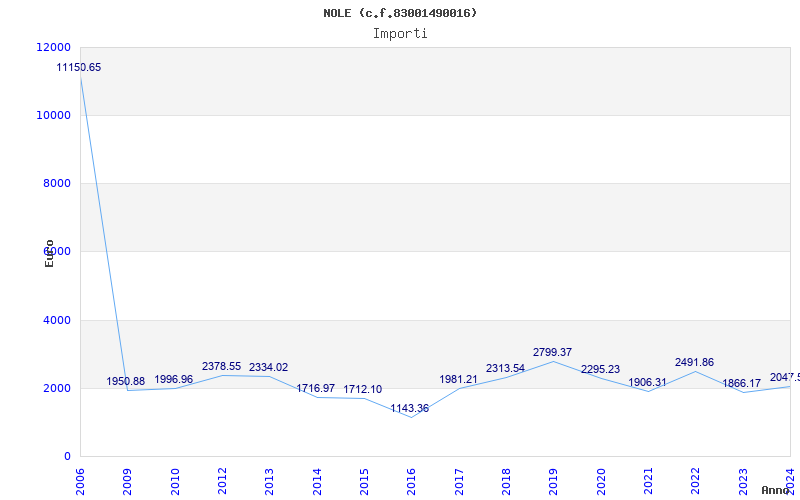Screen dimensions: 800x500
Task: Click the y-axis value 8000
Action: click(57, 183)
